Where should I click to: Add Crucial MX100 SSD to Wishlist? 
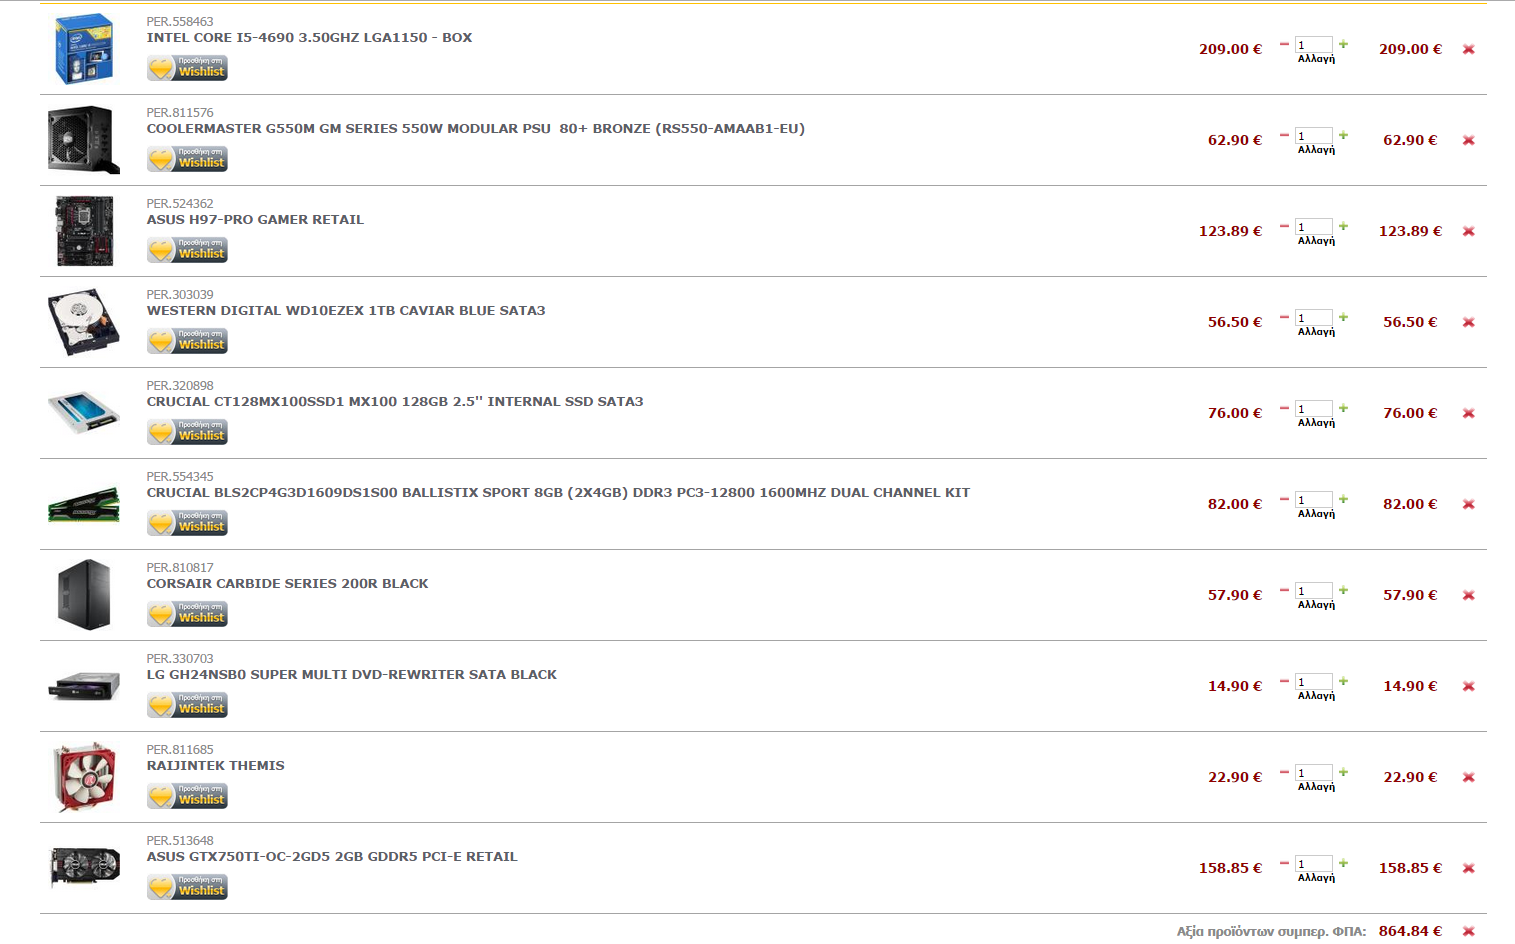pos(187,432)
